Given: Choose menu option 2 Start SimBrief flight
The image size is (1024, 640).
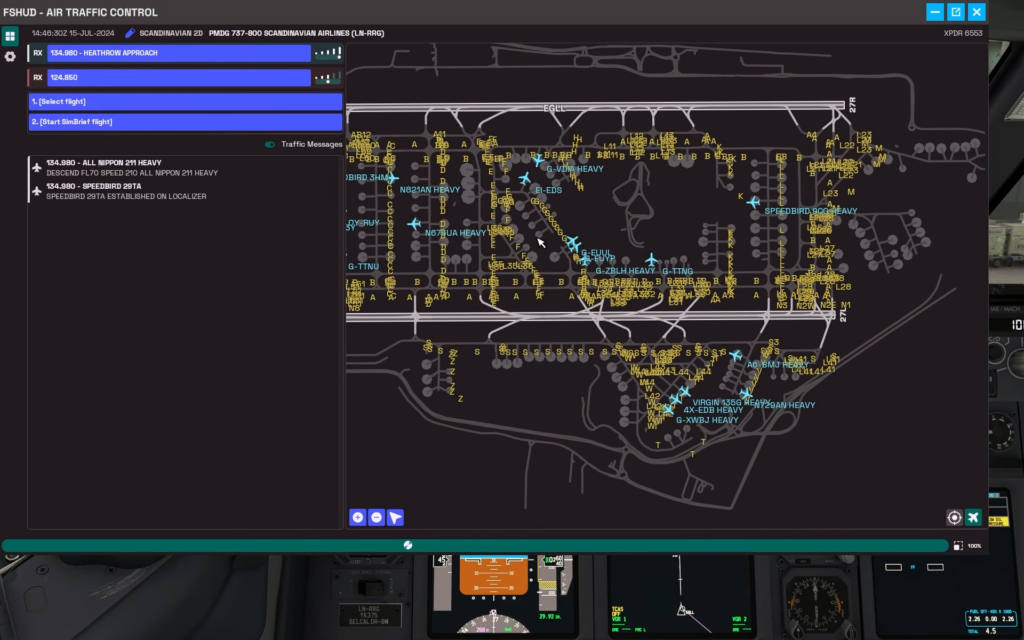Looking at the screenshot, I should tap(185, 122).
